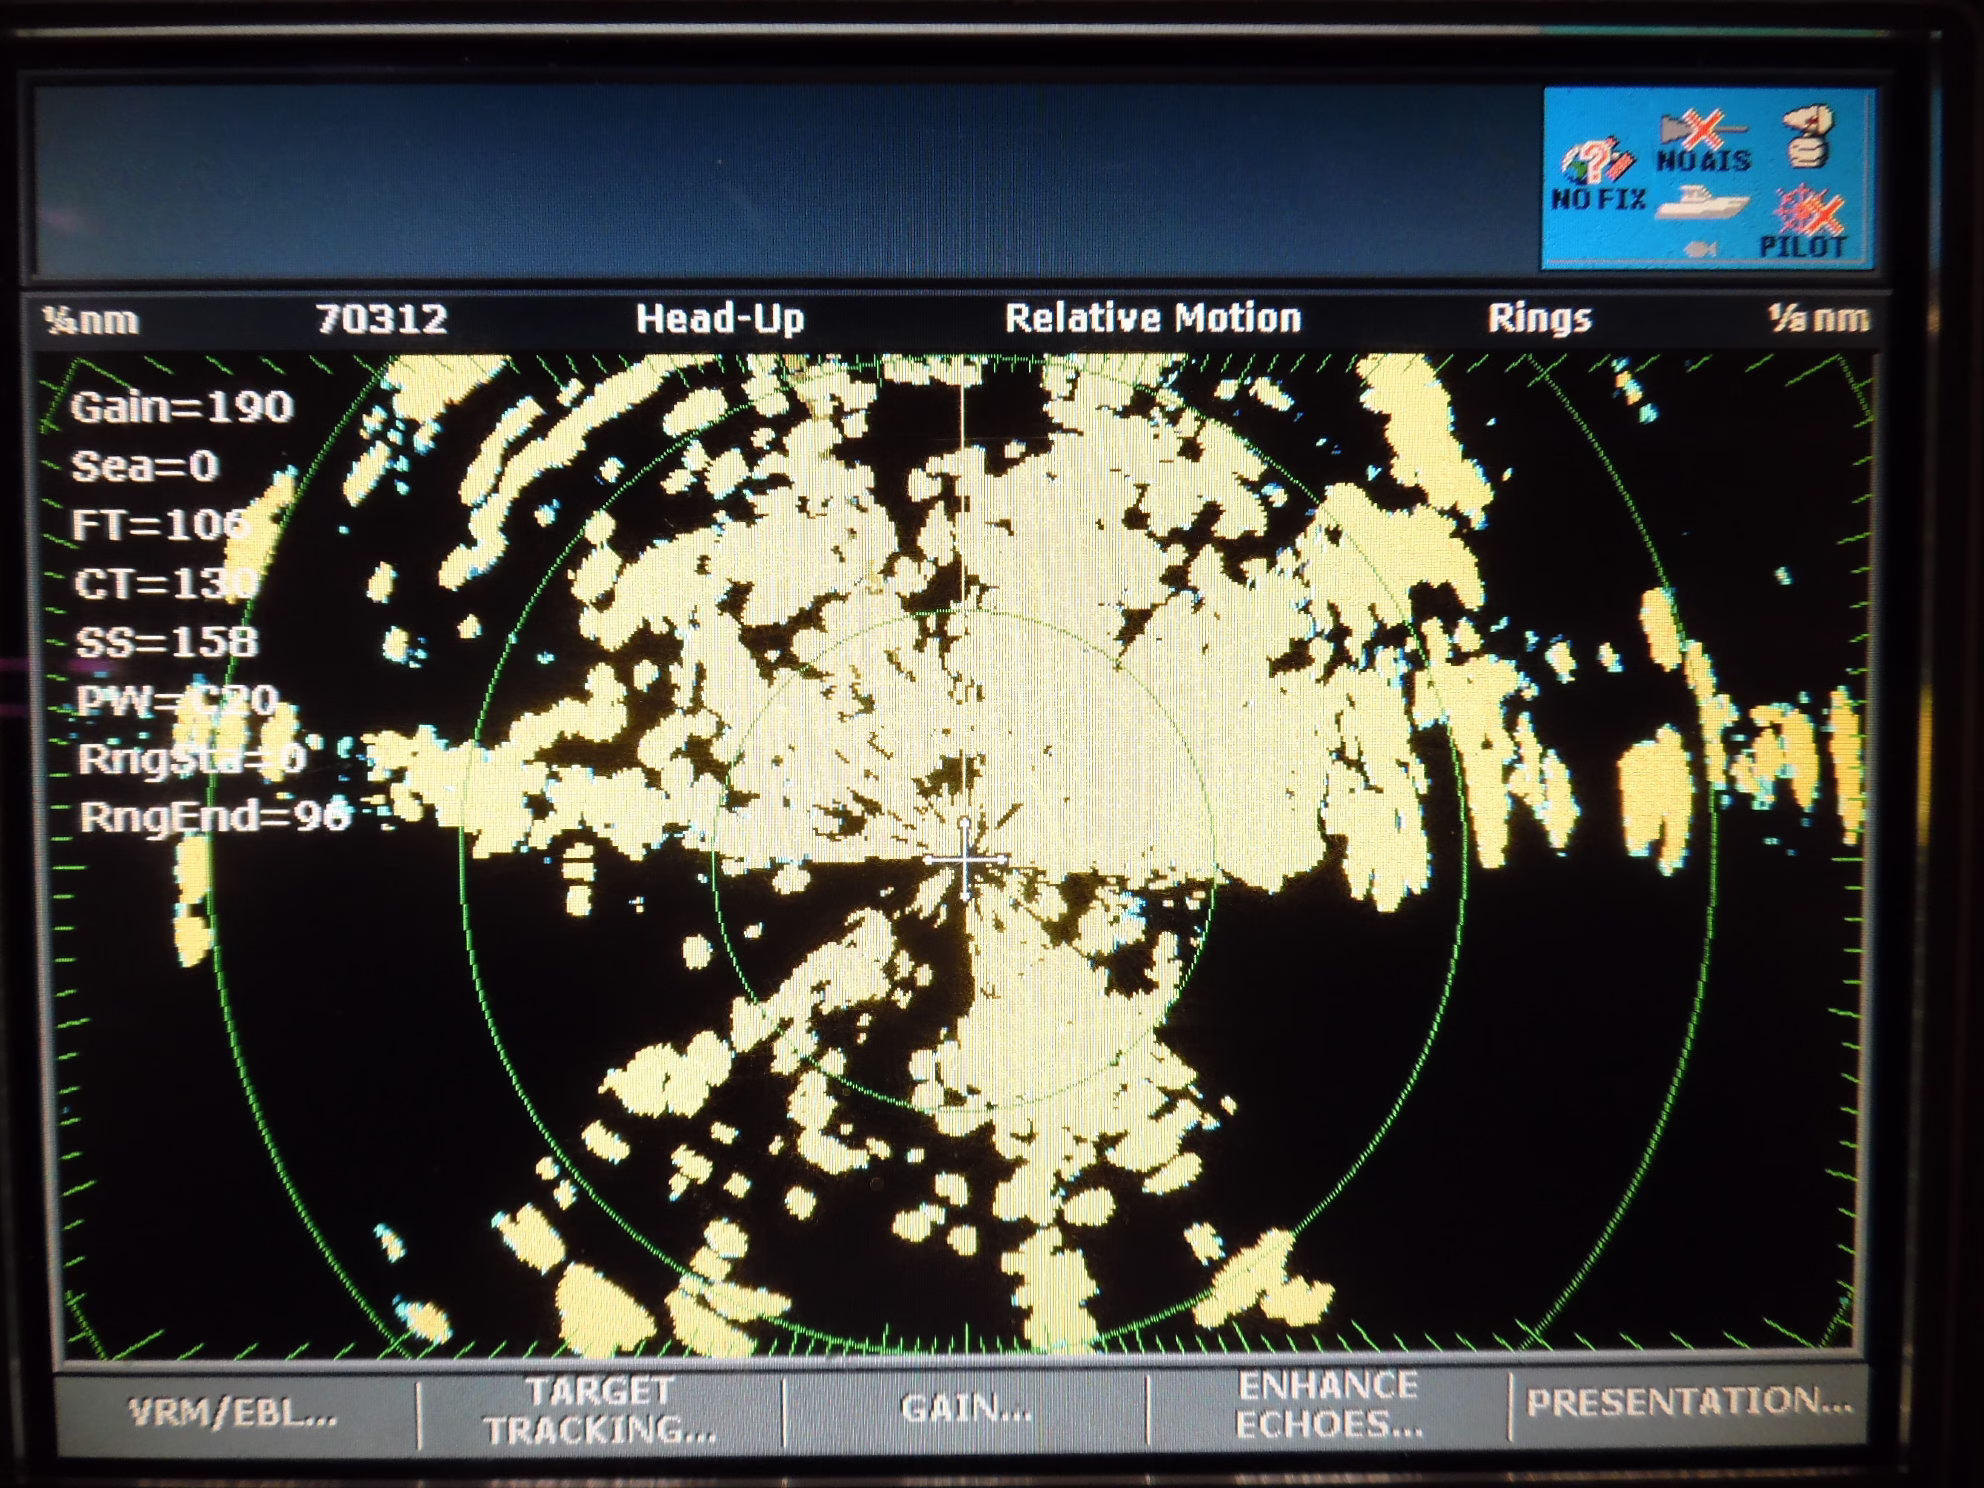Tap the CT=130 readout
1984x1488 pixels.
[x=165, y=583]
